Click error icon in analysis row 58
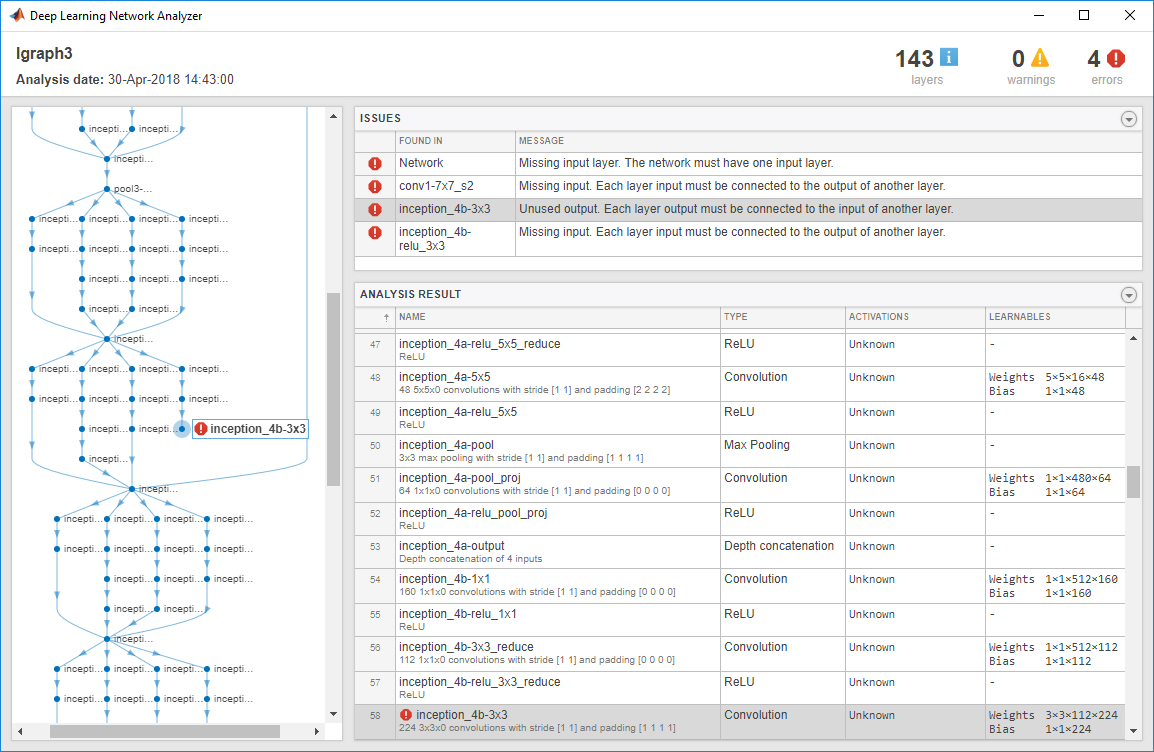The height and width of the screenshot is (752, 1154). (406, 715)
